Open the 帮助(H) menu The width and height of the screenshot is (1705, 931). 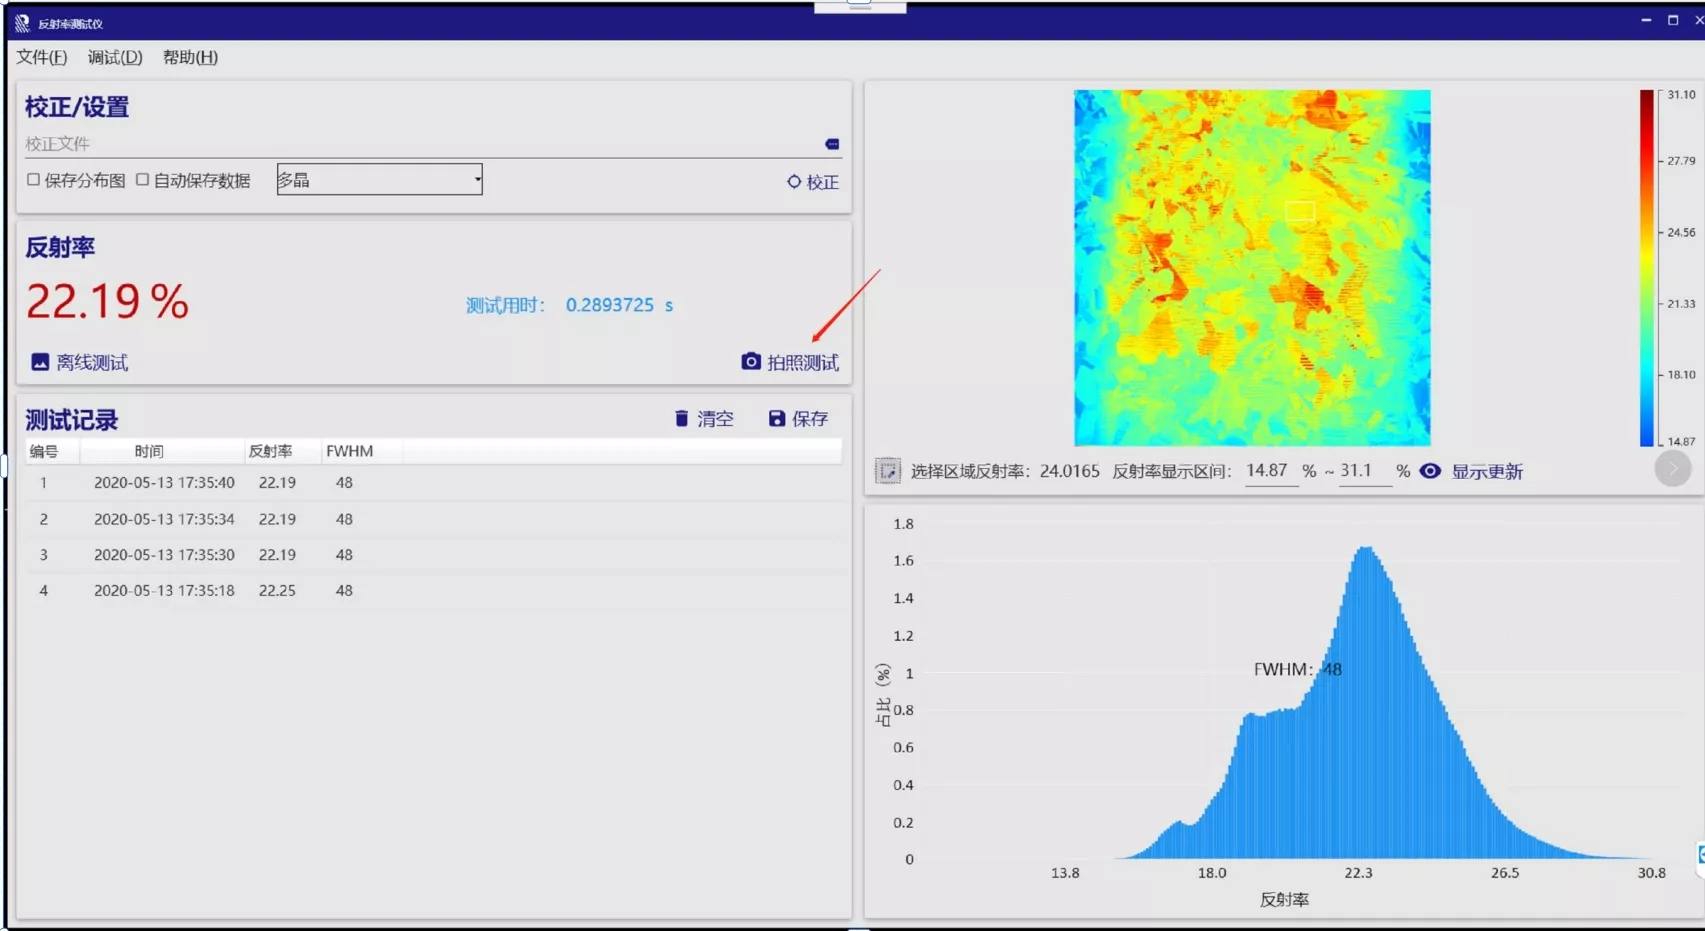coord(190,57)
